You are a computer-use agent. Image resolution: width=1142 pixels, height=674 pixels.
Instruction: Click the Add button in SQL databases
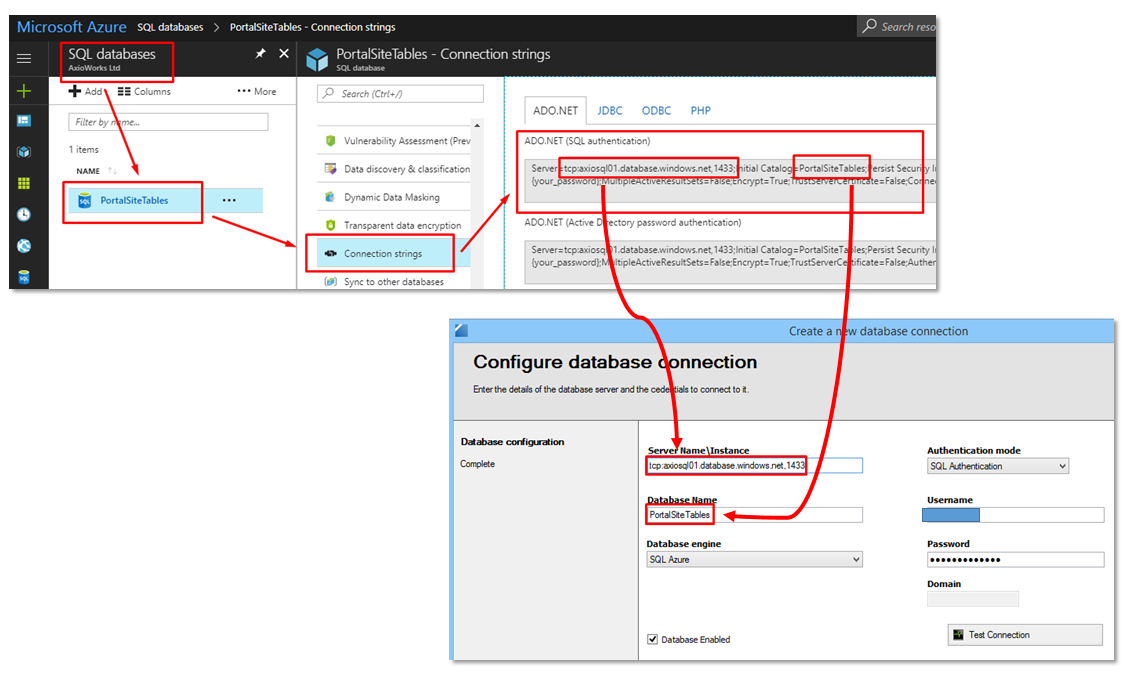coord(85,92)
